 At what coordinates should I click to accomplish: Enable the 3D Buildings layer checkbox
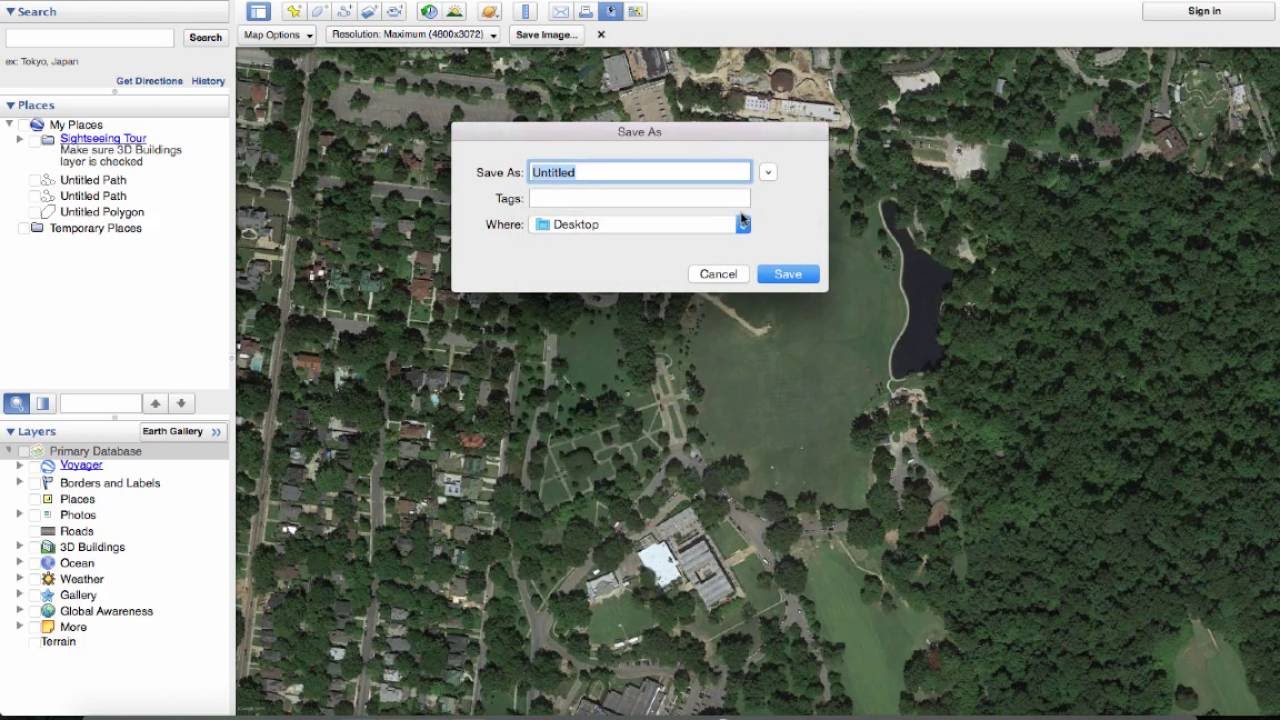[x=34, y=547]
